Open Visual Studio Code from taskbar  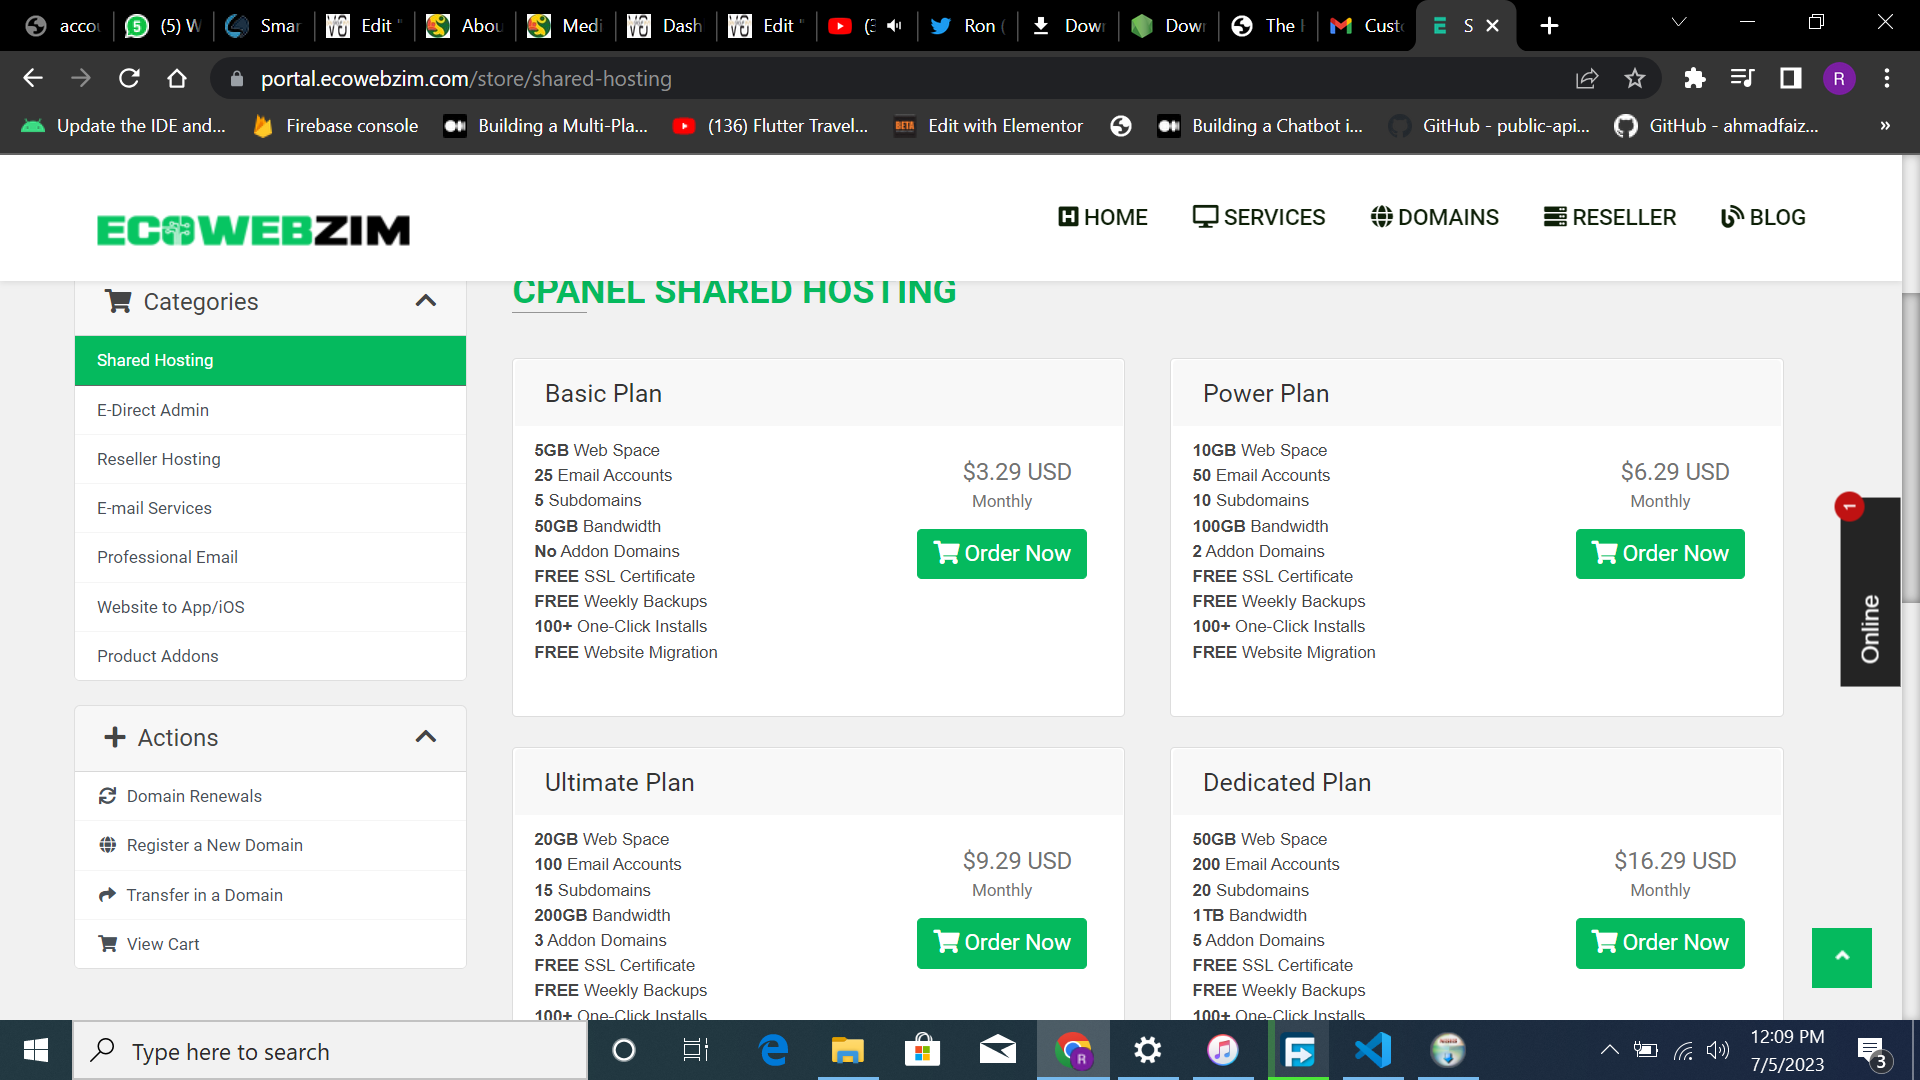pyautogui.click(x=1372, y=1051)
